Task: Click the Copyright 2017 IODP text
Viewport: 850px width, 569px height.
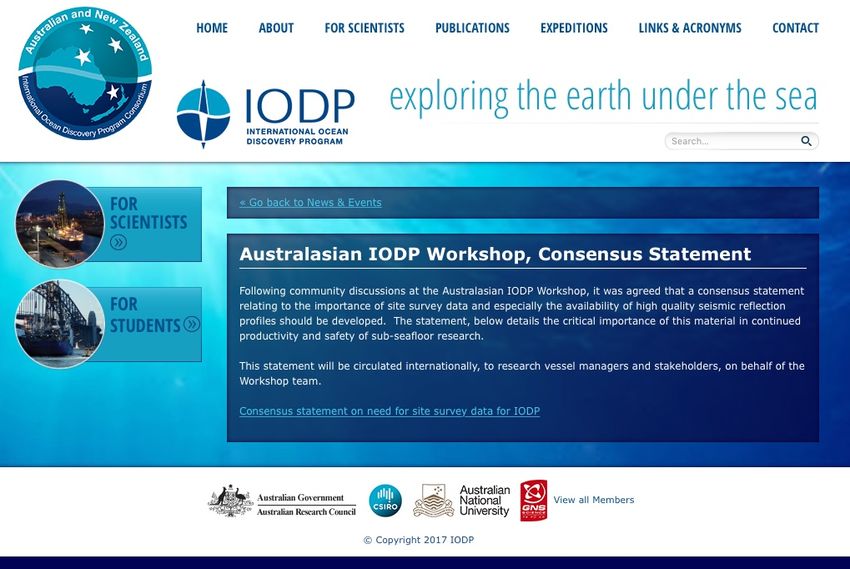Action: click(x=418, y=540)
